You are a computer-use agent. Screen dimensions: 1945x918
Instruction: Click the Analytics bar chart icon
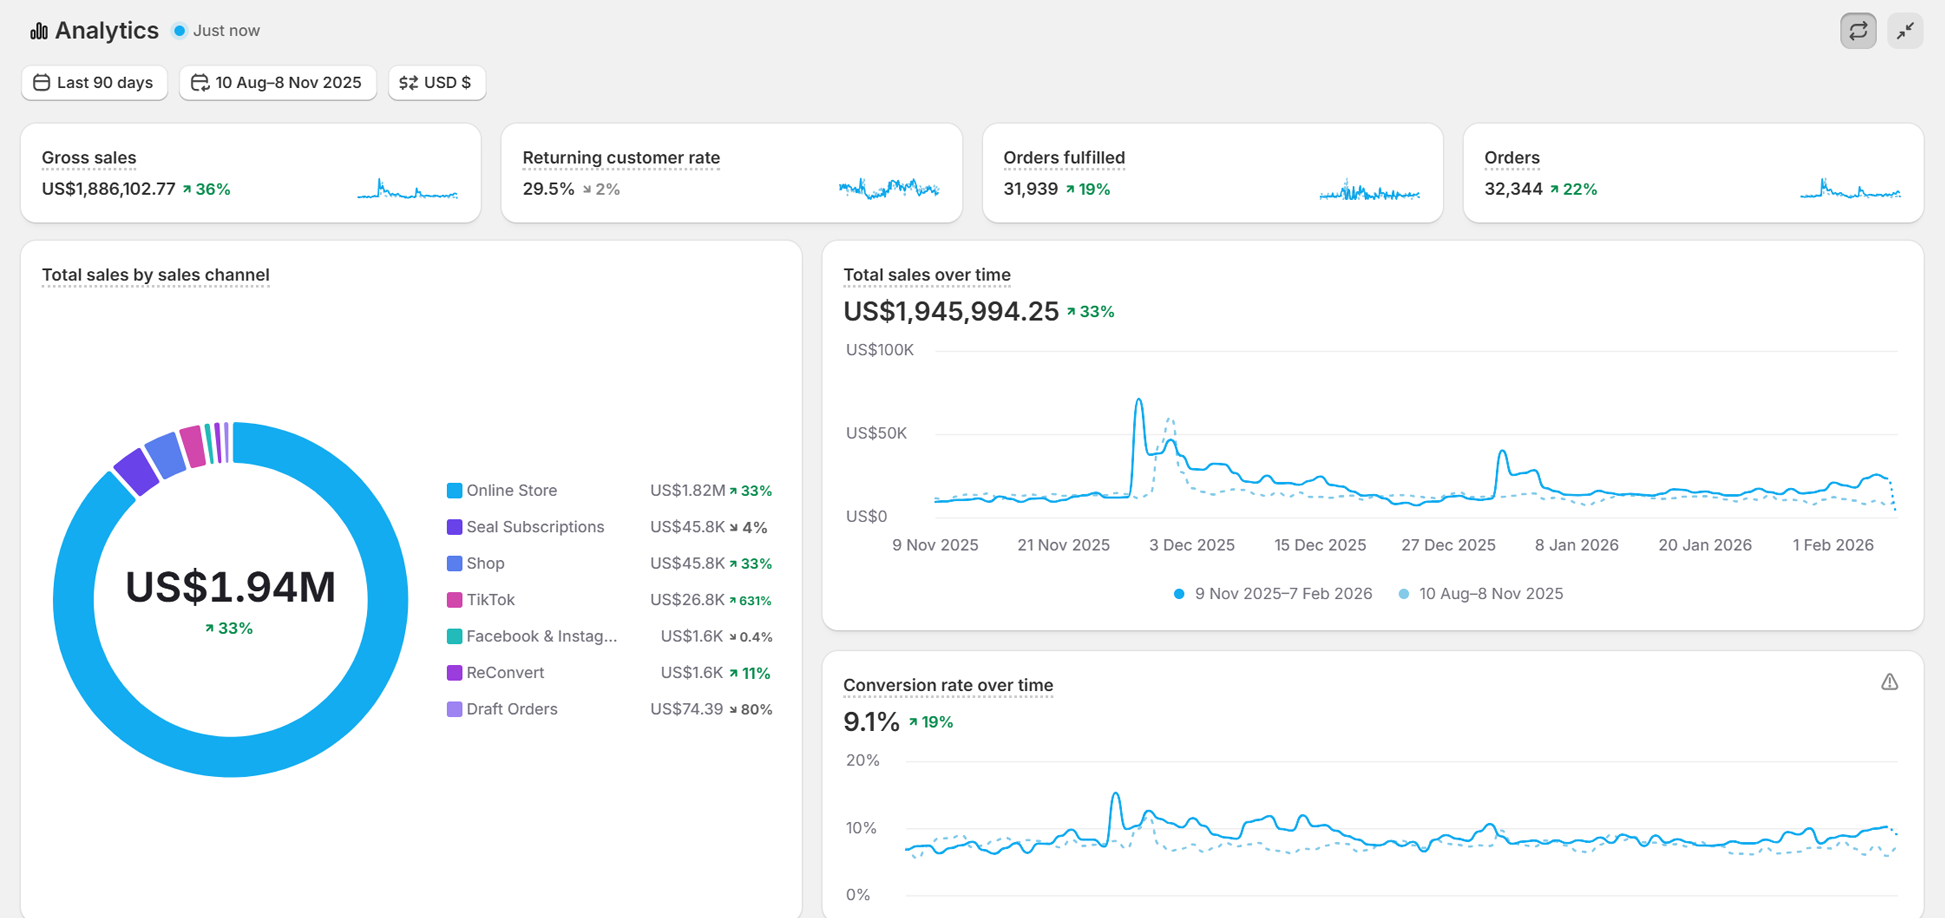38,31
